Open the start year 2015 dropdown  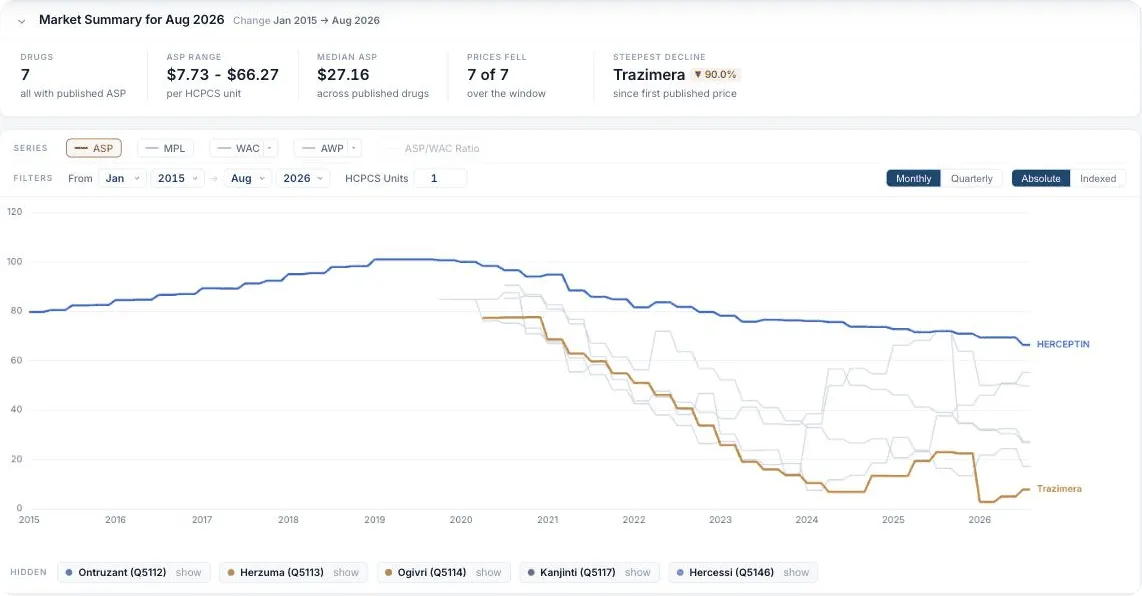click(178, 178)
